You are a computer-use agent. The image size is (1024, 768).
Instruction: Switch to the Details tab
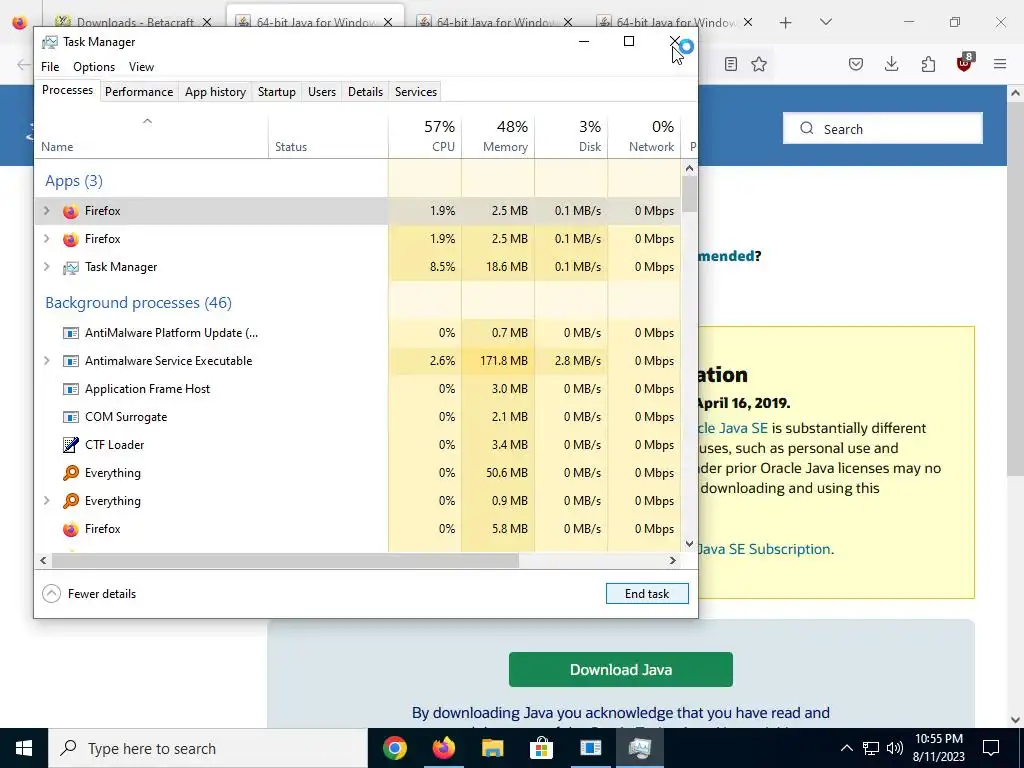click(x=365, y=92)
